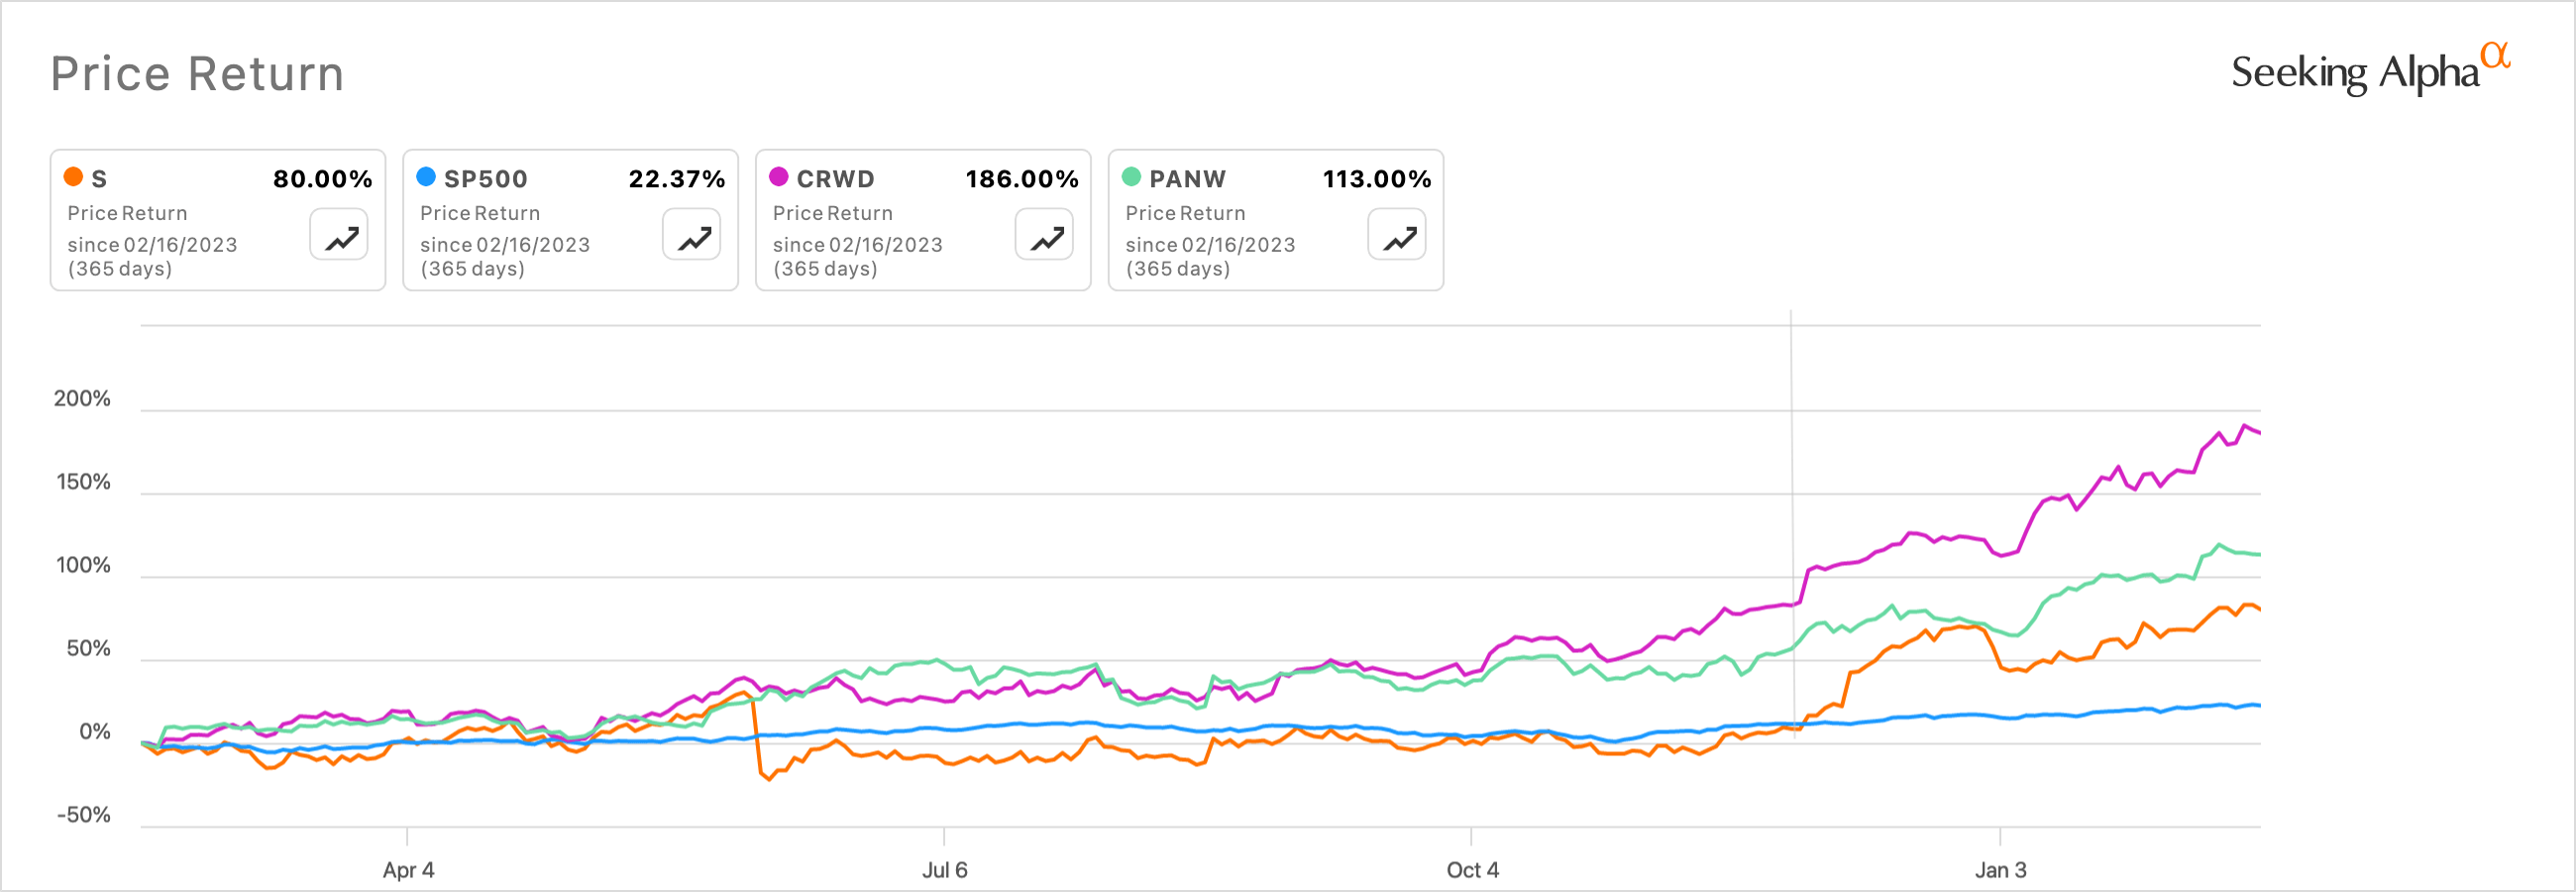
Task: Select the SP500 ticker label
Action: [485, 179]
